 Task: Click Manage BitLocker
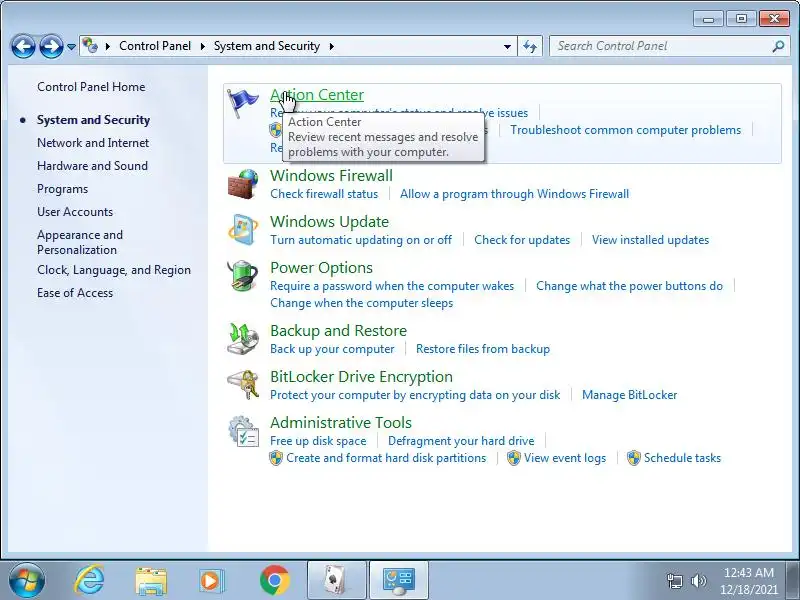(x=630, y=395)
